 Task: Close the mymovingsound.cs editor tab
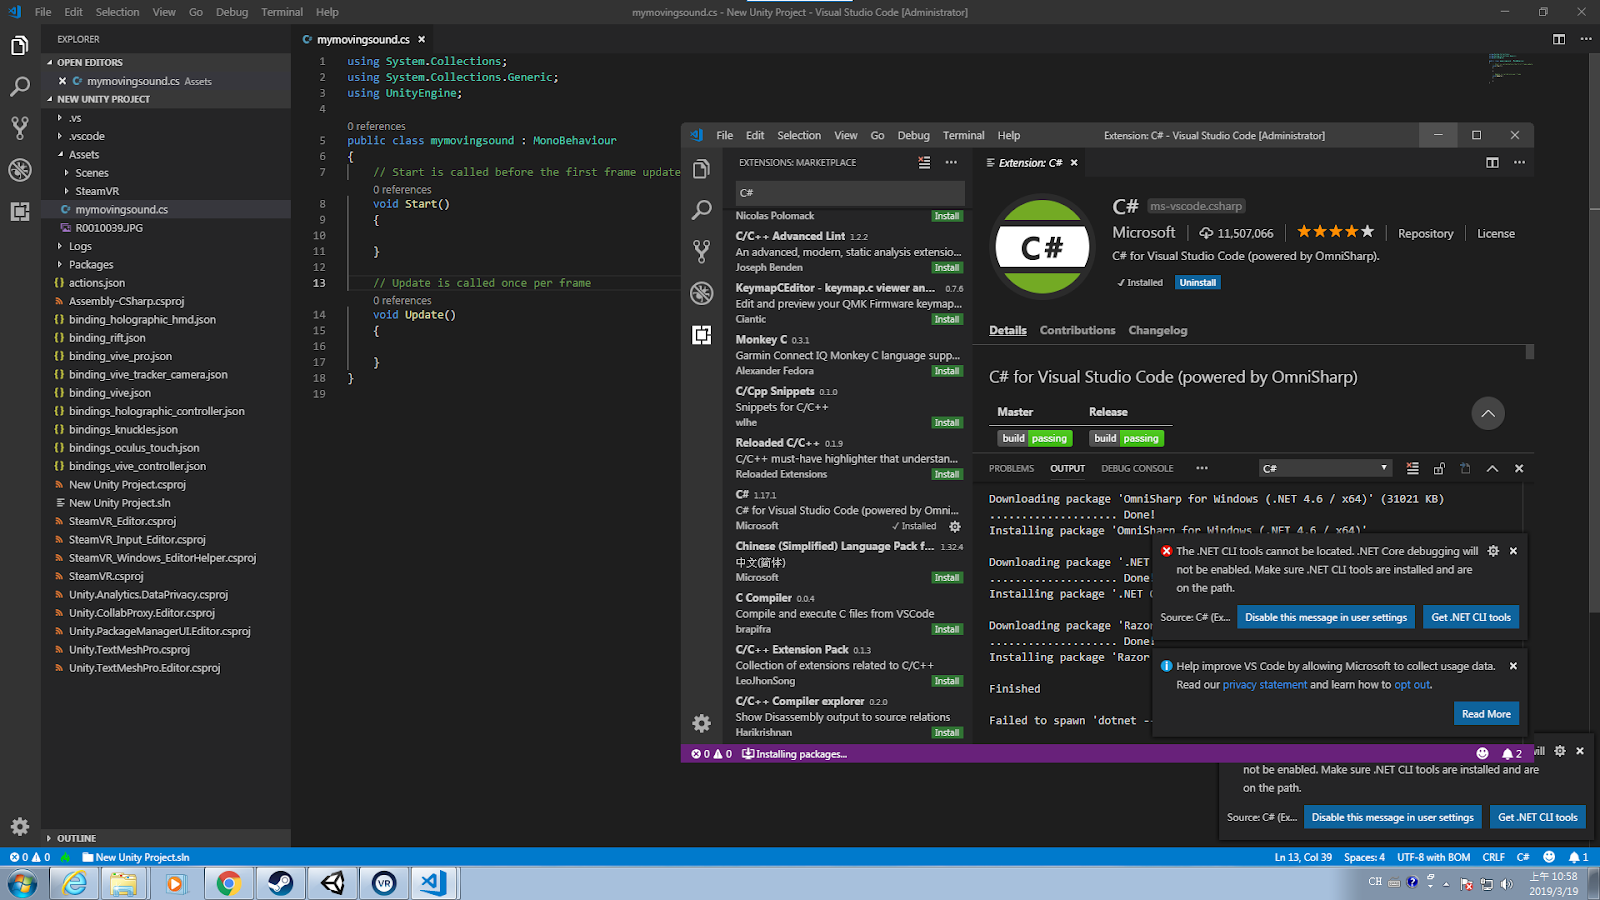[x=422, y=39]
